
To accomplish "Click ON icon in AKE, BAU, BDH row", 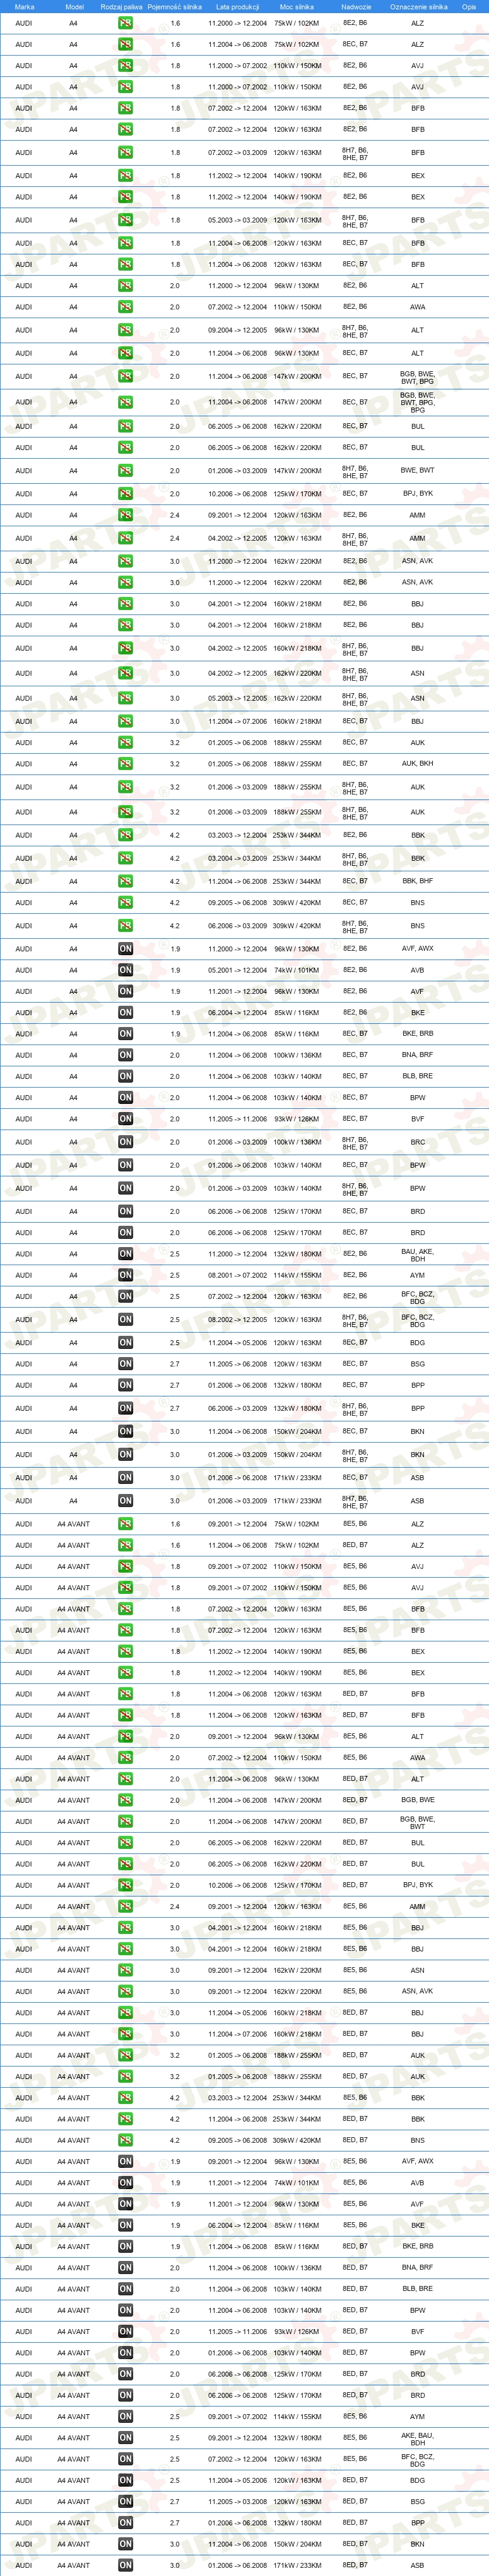I will point(125,2438).
